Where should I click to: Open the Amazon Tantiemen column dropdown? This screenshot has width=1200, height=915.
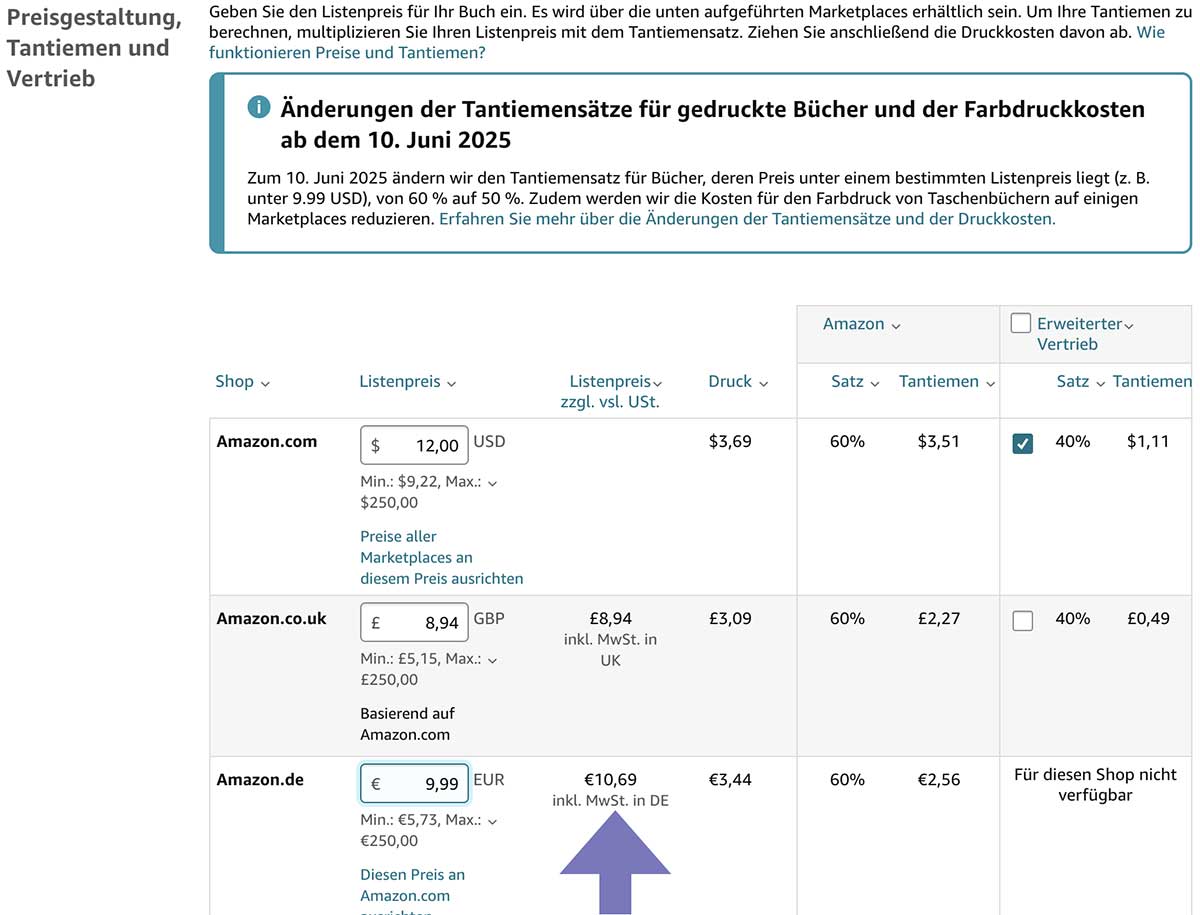(x=990, y=383)
